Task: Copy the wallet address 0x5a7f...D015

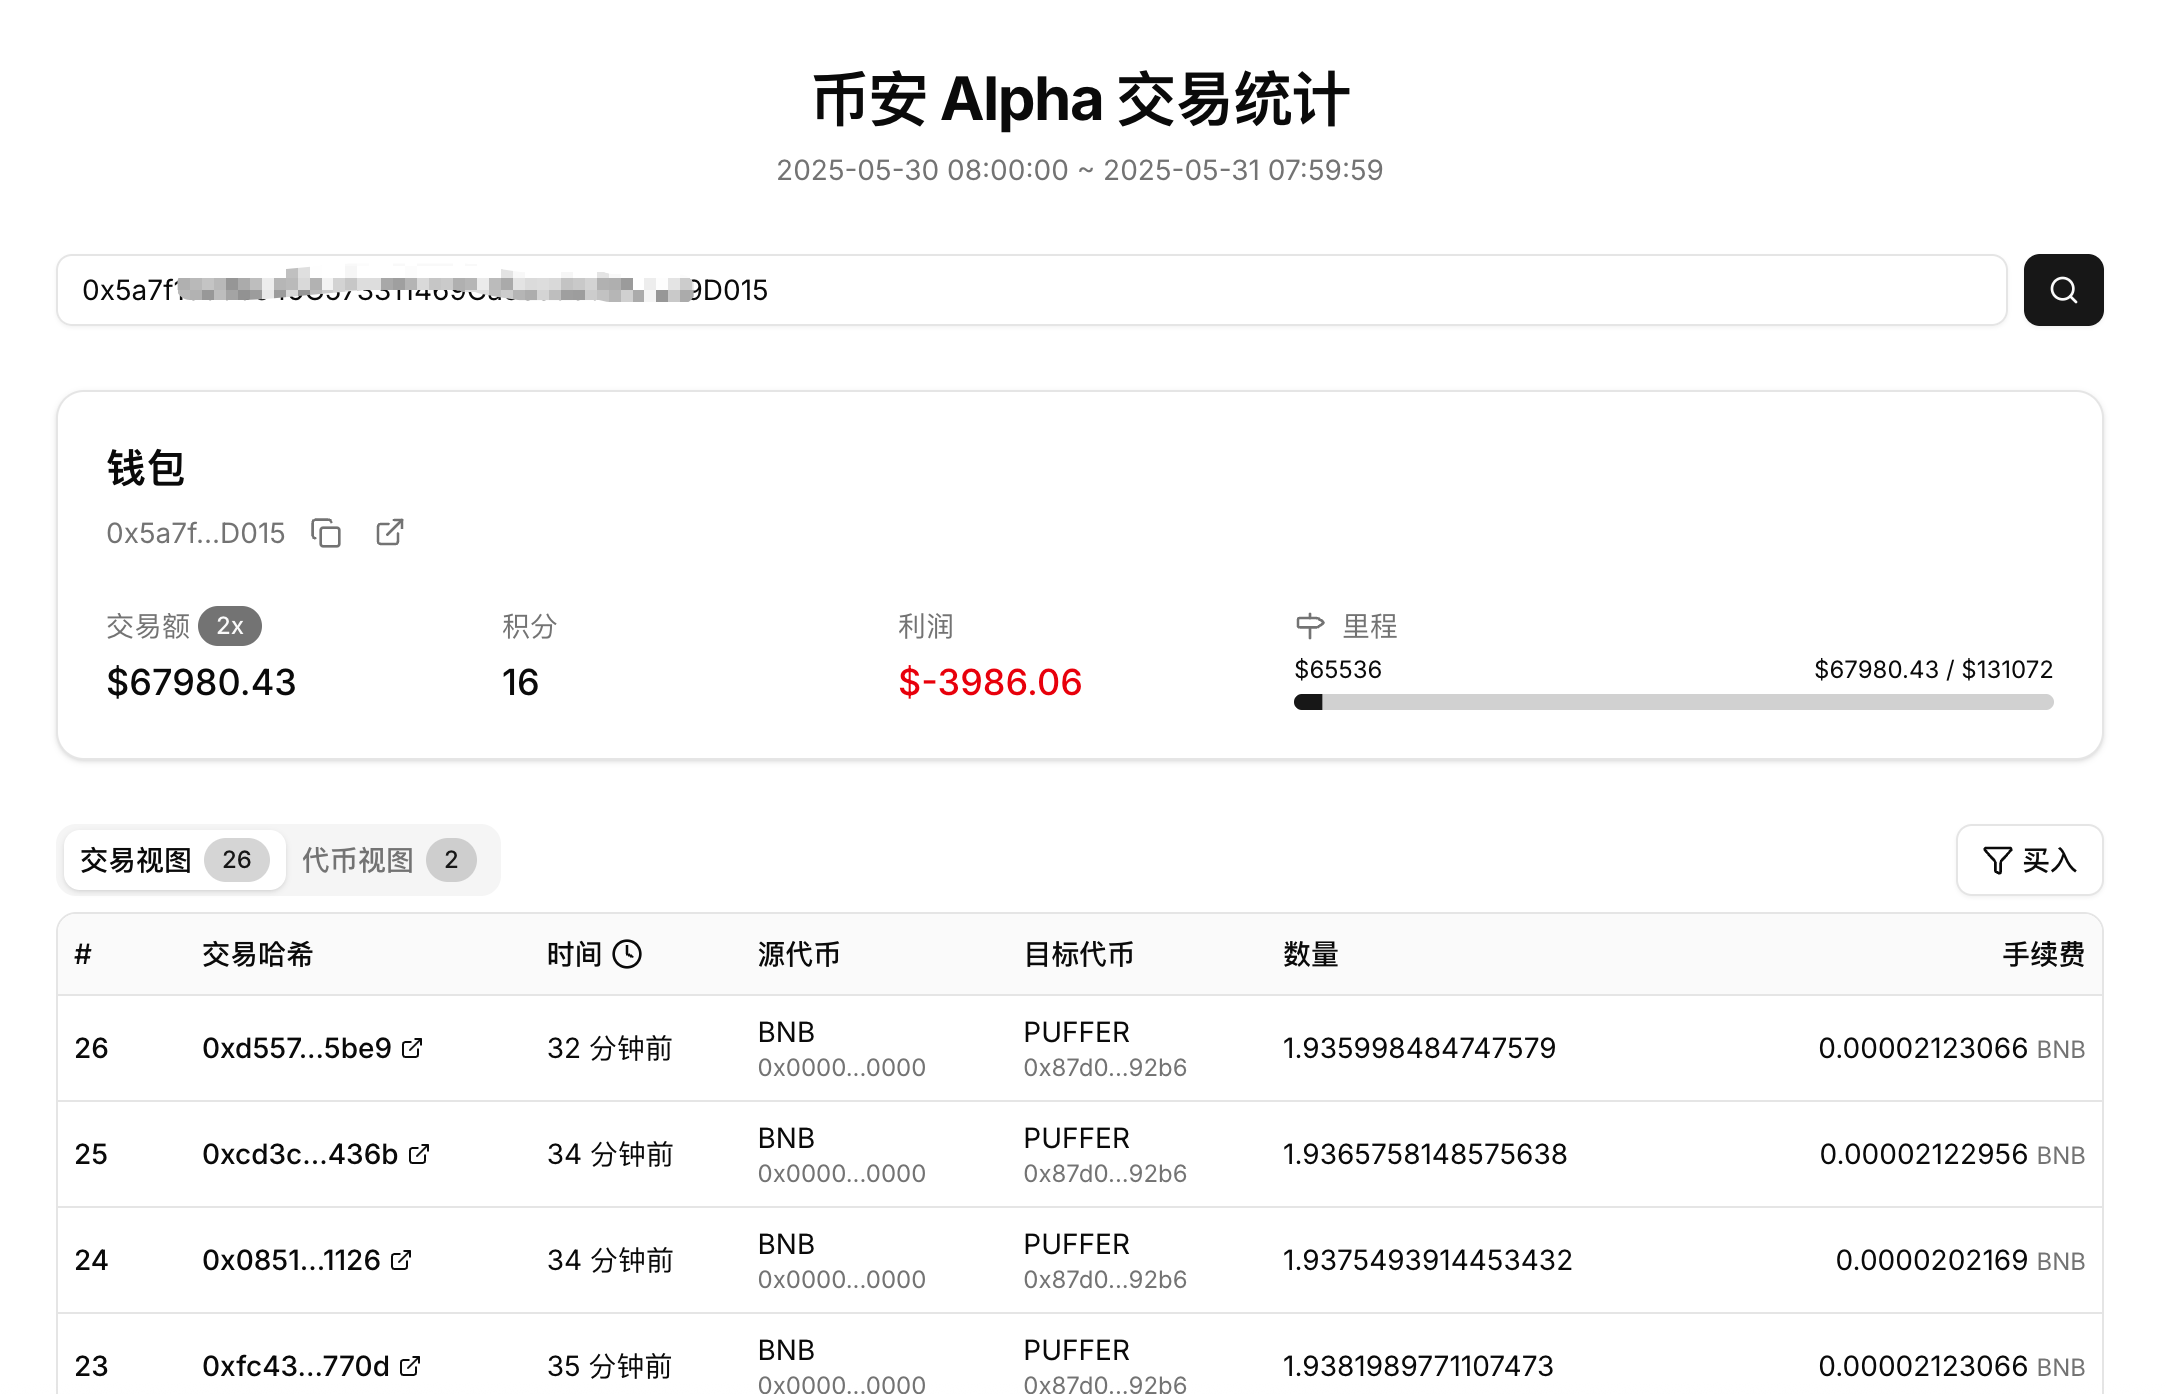Action: coord(326,533)
